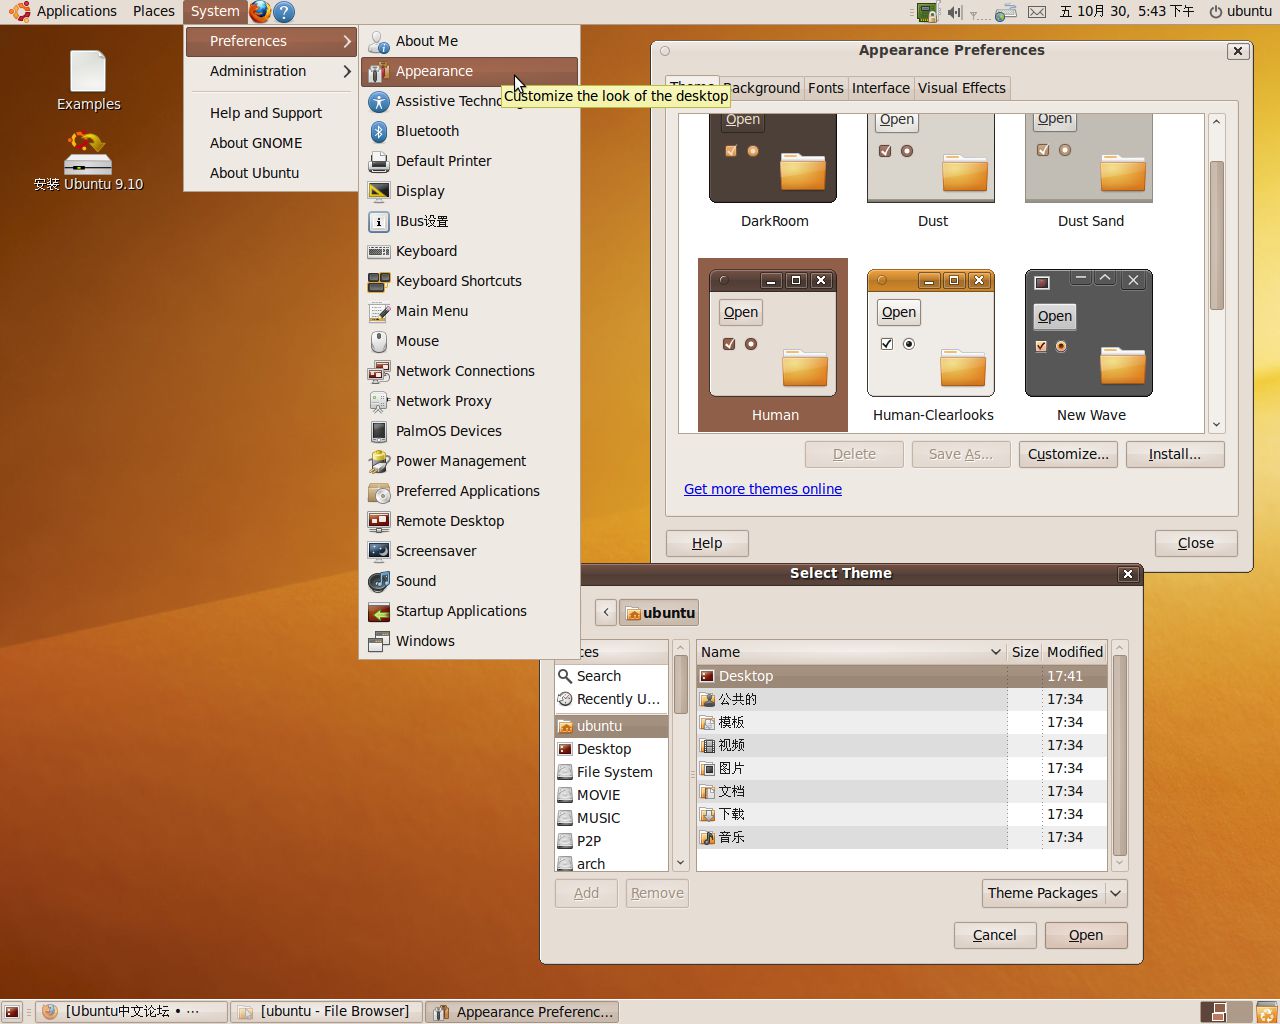Switch to the Background tab

tap(761, 88)
